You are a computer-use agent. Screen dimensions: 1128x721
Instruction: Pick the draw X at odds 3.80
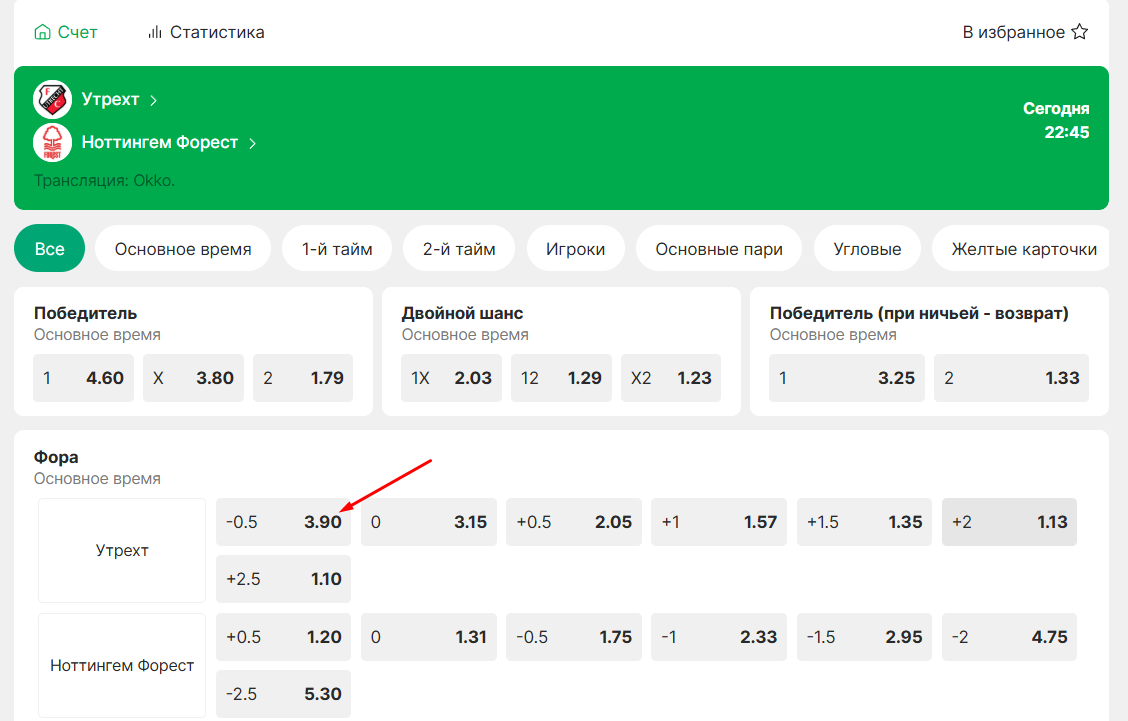[x=193, y=378]
